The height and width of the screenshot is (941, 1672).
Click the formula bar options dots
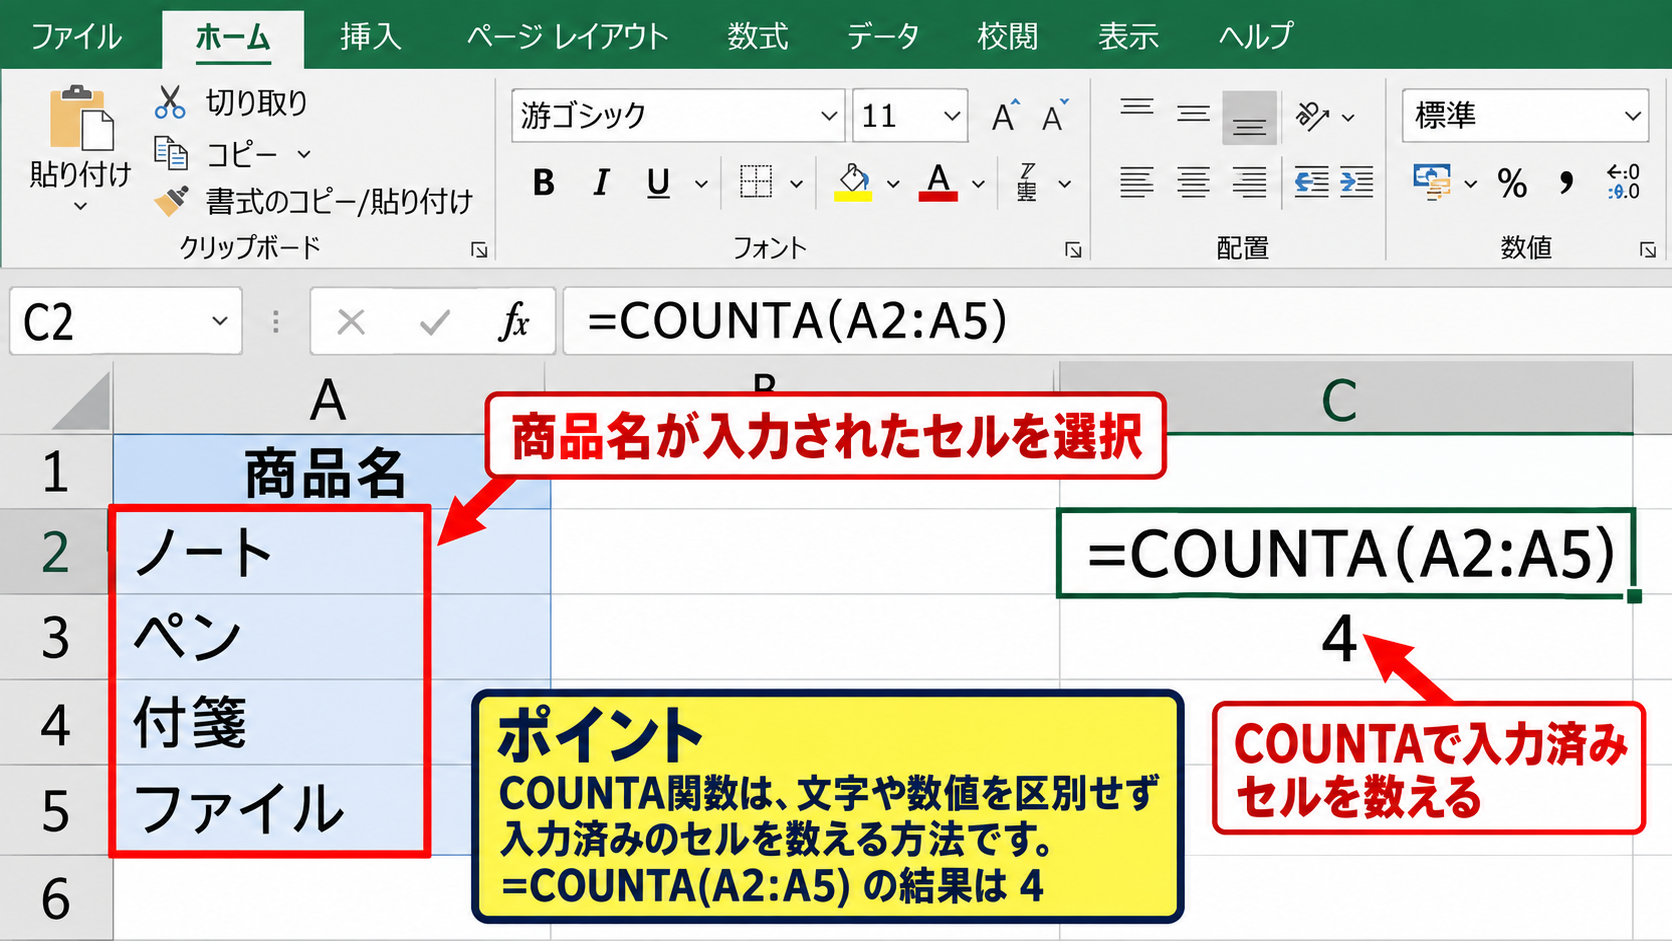click(276, 322)
